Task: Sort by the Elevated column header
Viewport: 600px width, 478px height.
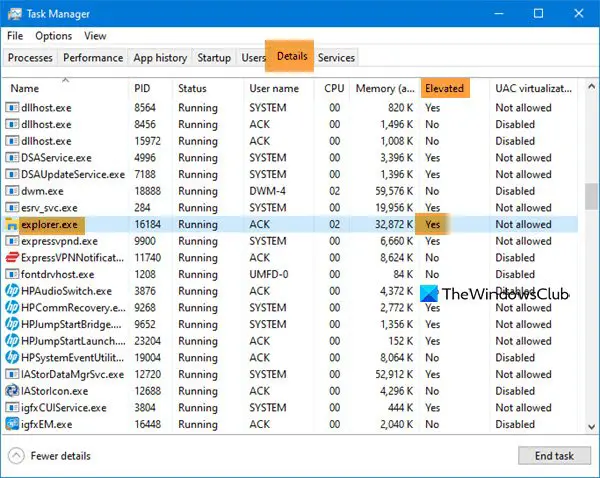Action: pos(454,88)
